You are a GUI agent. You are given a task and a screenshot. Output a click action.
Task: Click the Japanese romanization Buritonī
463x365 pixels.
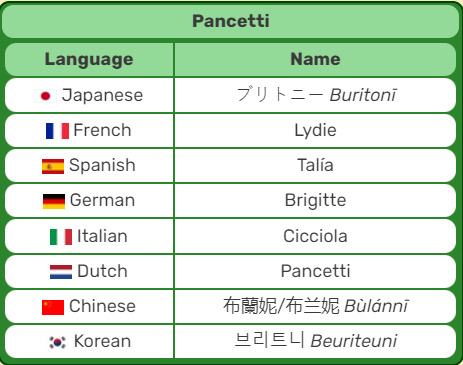tap(363, 95)
